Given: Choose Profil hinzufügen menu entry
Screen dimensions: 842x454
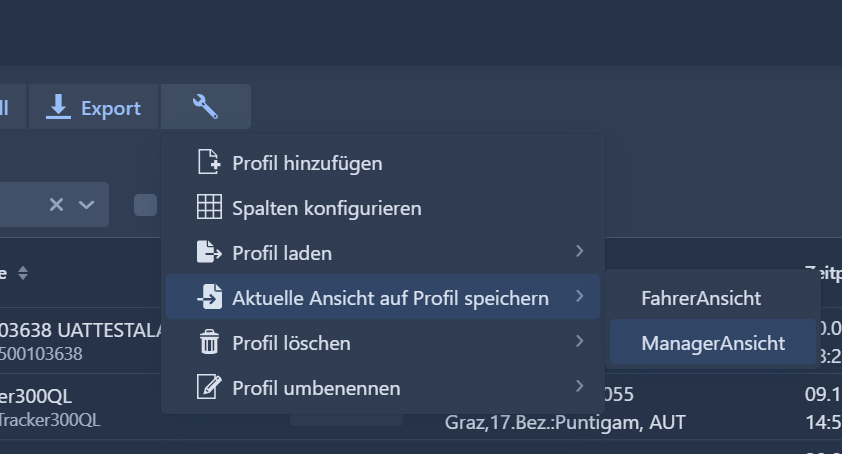Looking at the screenshot, I should coord(307,162).
